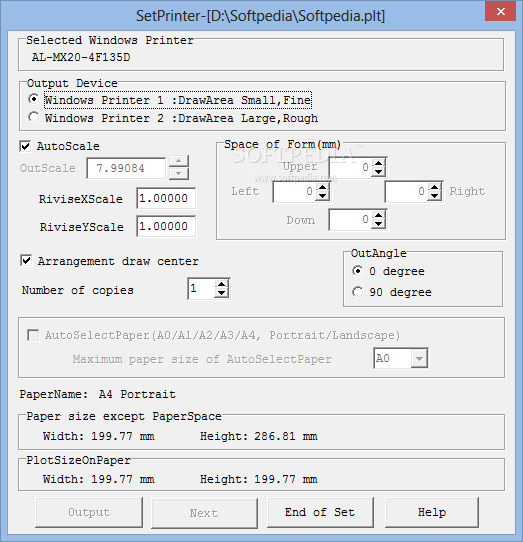Click paper size Height: 286.81 mm text

pyautogui.click(x=259, y=436)
